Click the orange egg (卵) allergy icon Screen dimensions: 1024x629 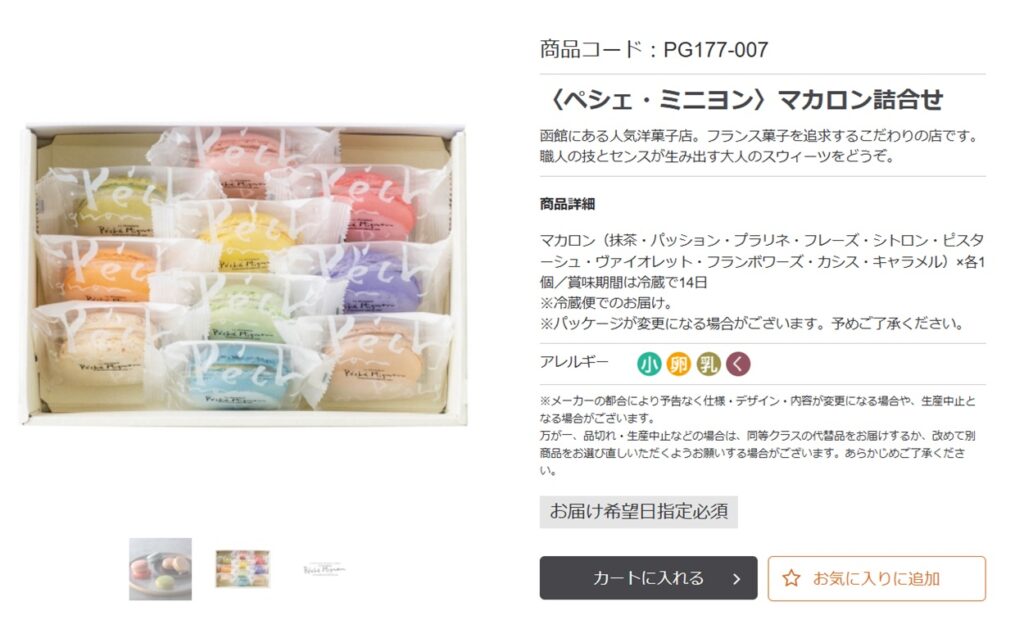pos(679,364)
